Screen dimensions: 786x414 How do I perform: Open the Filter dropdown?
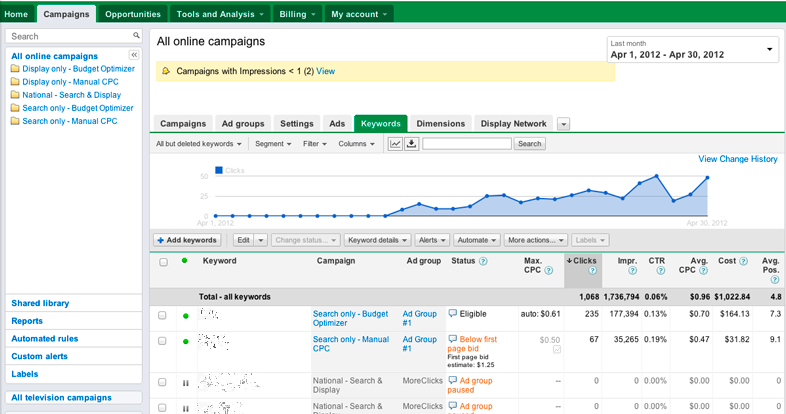(314, 144)
